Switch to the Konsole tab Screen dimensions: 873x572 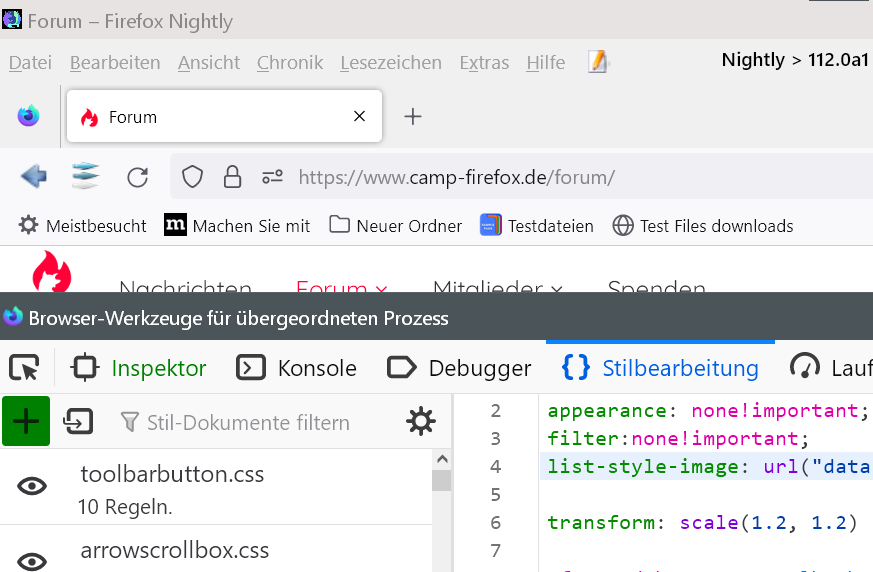coord(297,368)
